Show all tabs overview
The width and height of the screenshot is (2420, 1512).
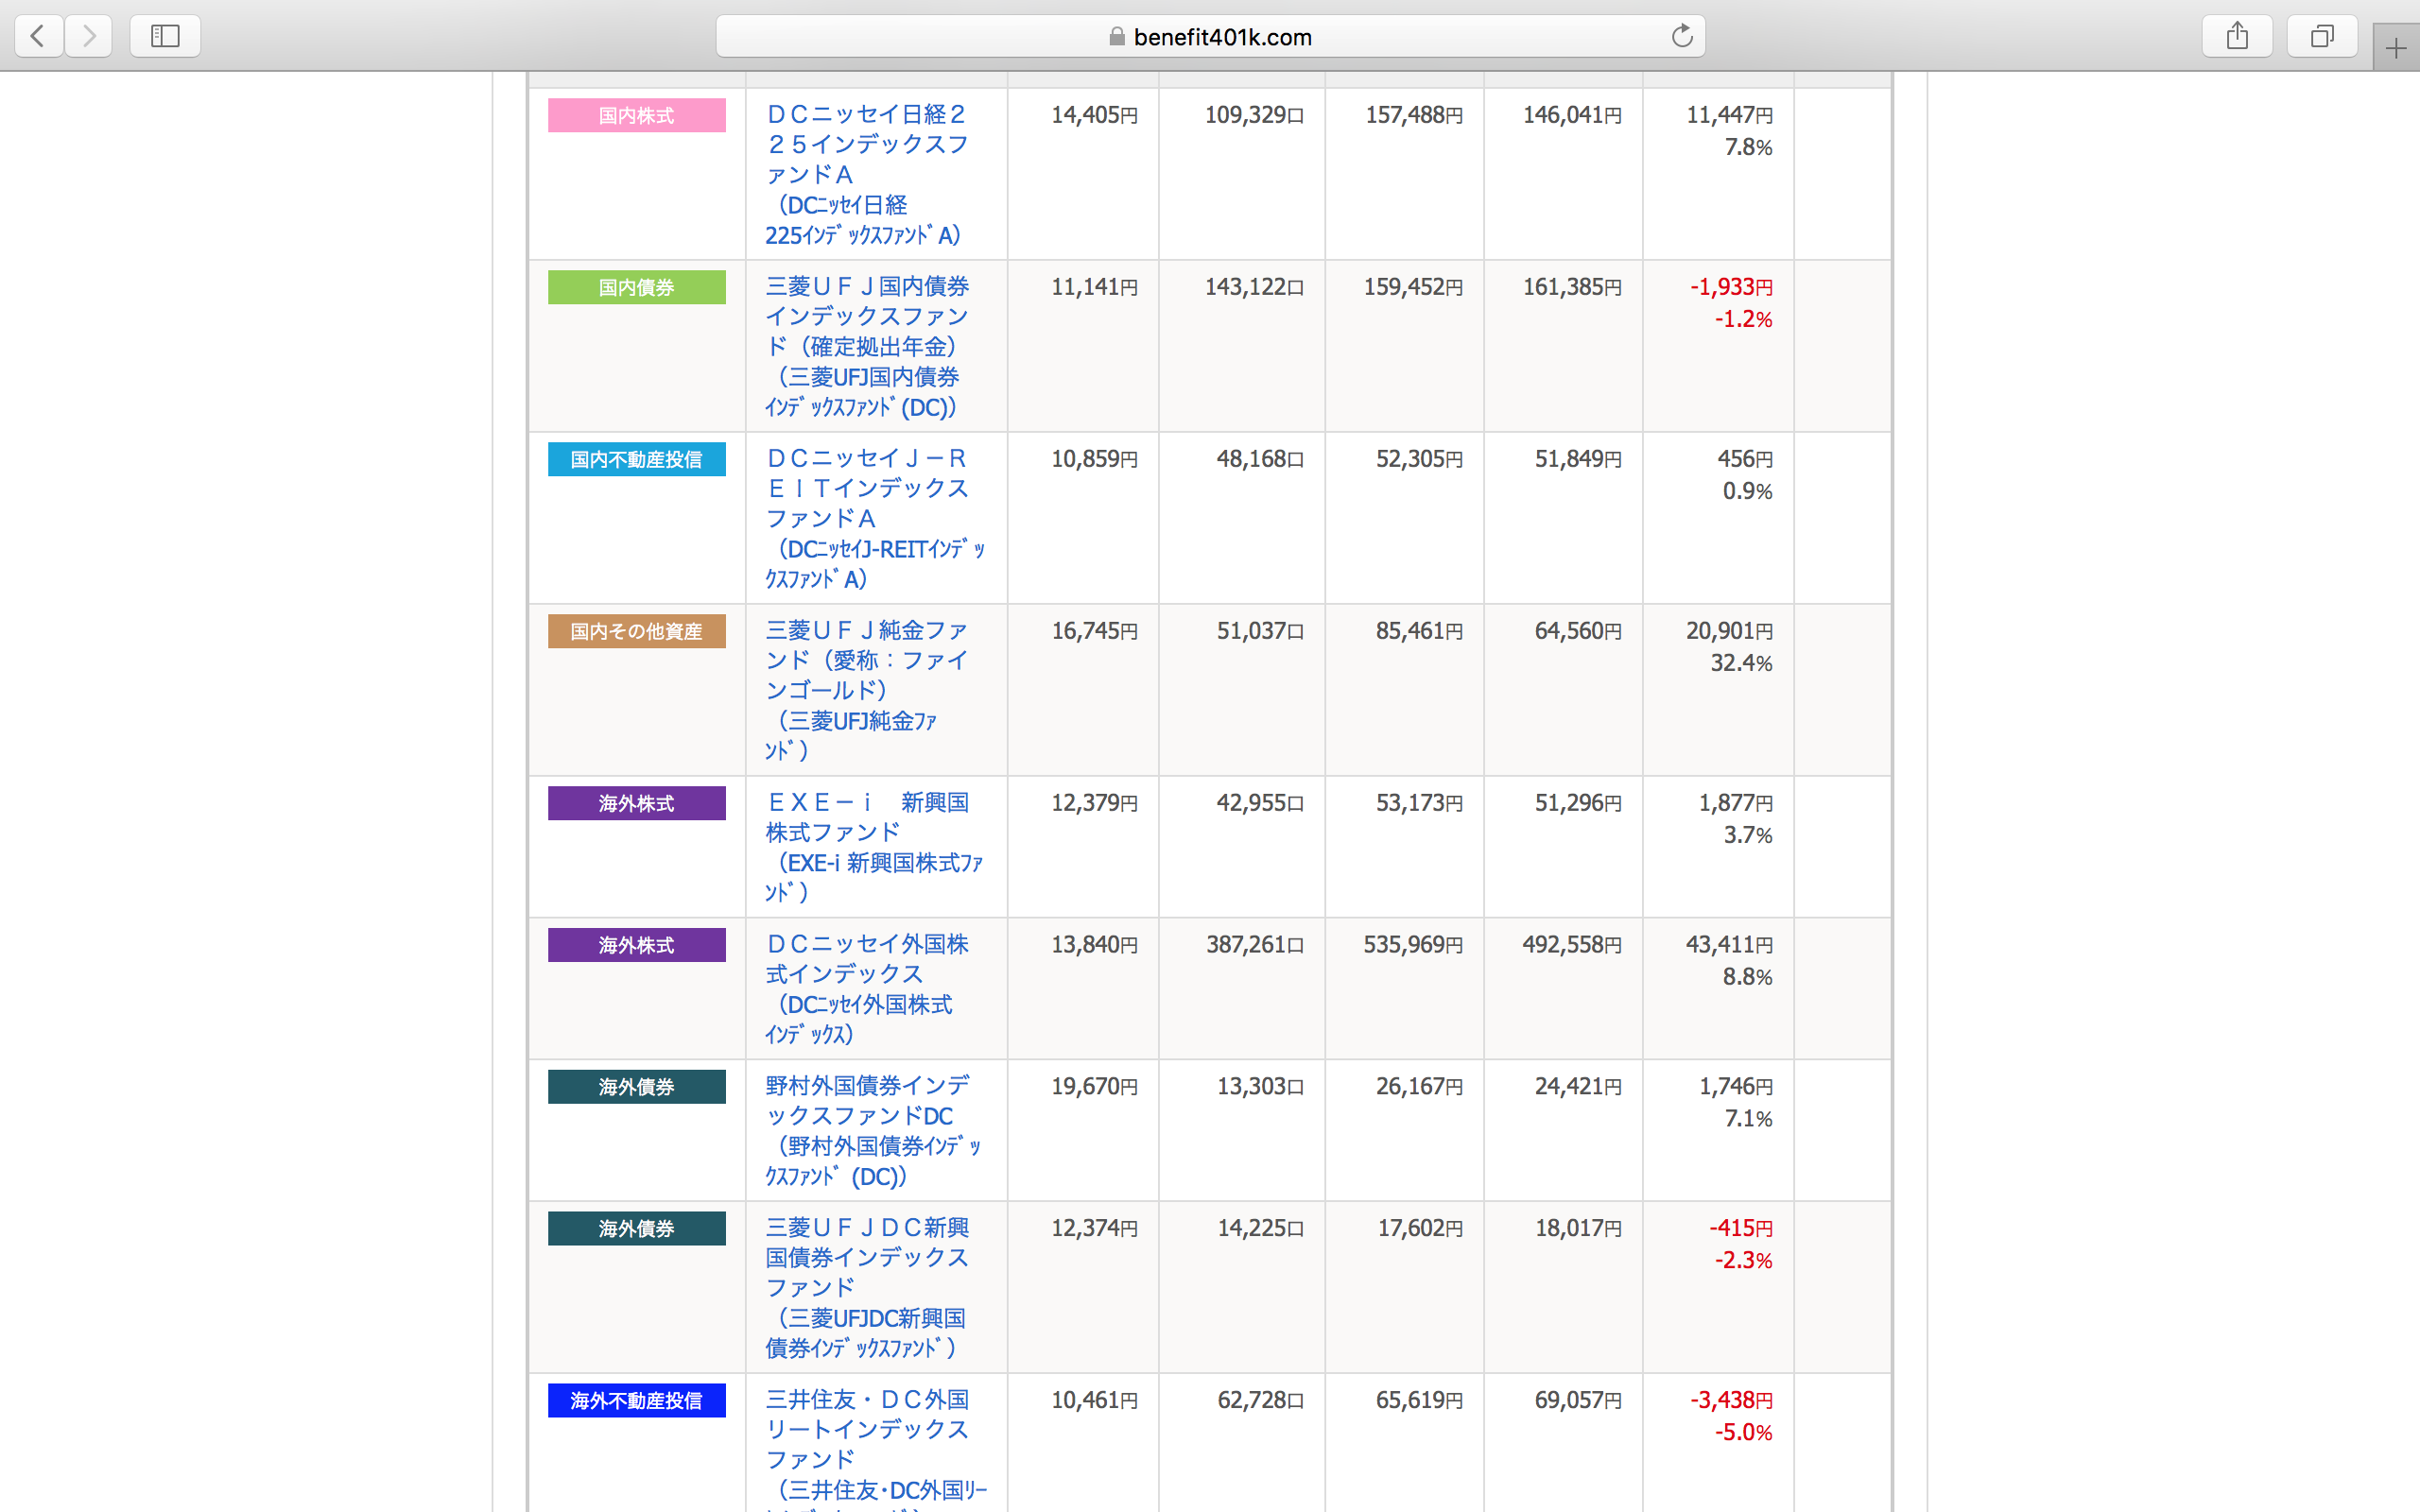2322,37
